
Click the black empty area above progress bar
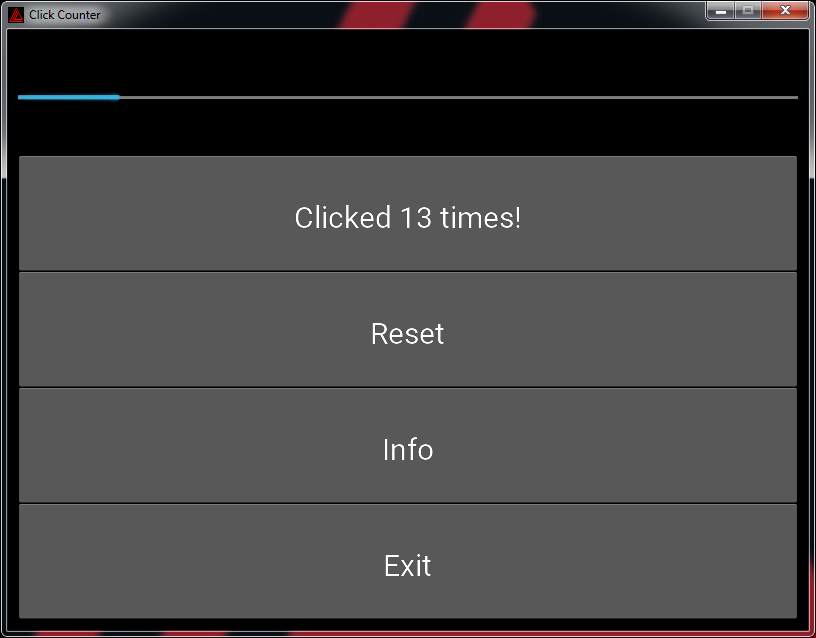point(408,61)
